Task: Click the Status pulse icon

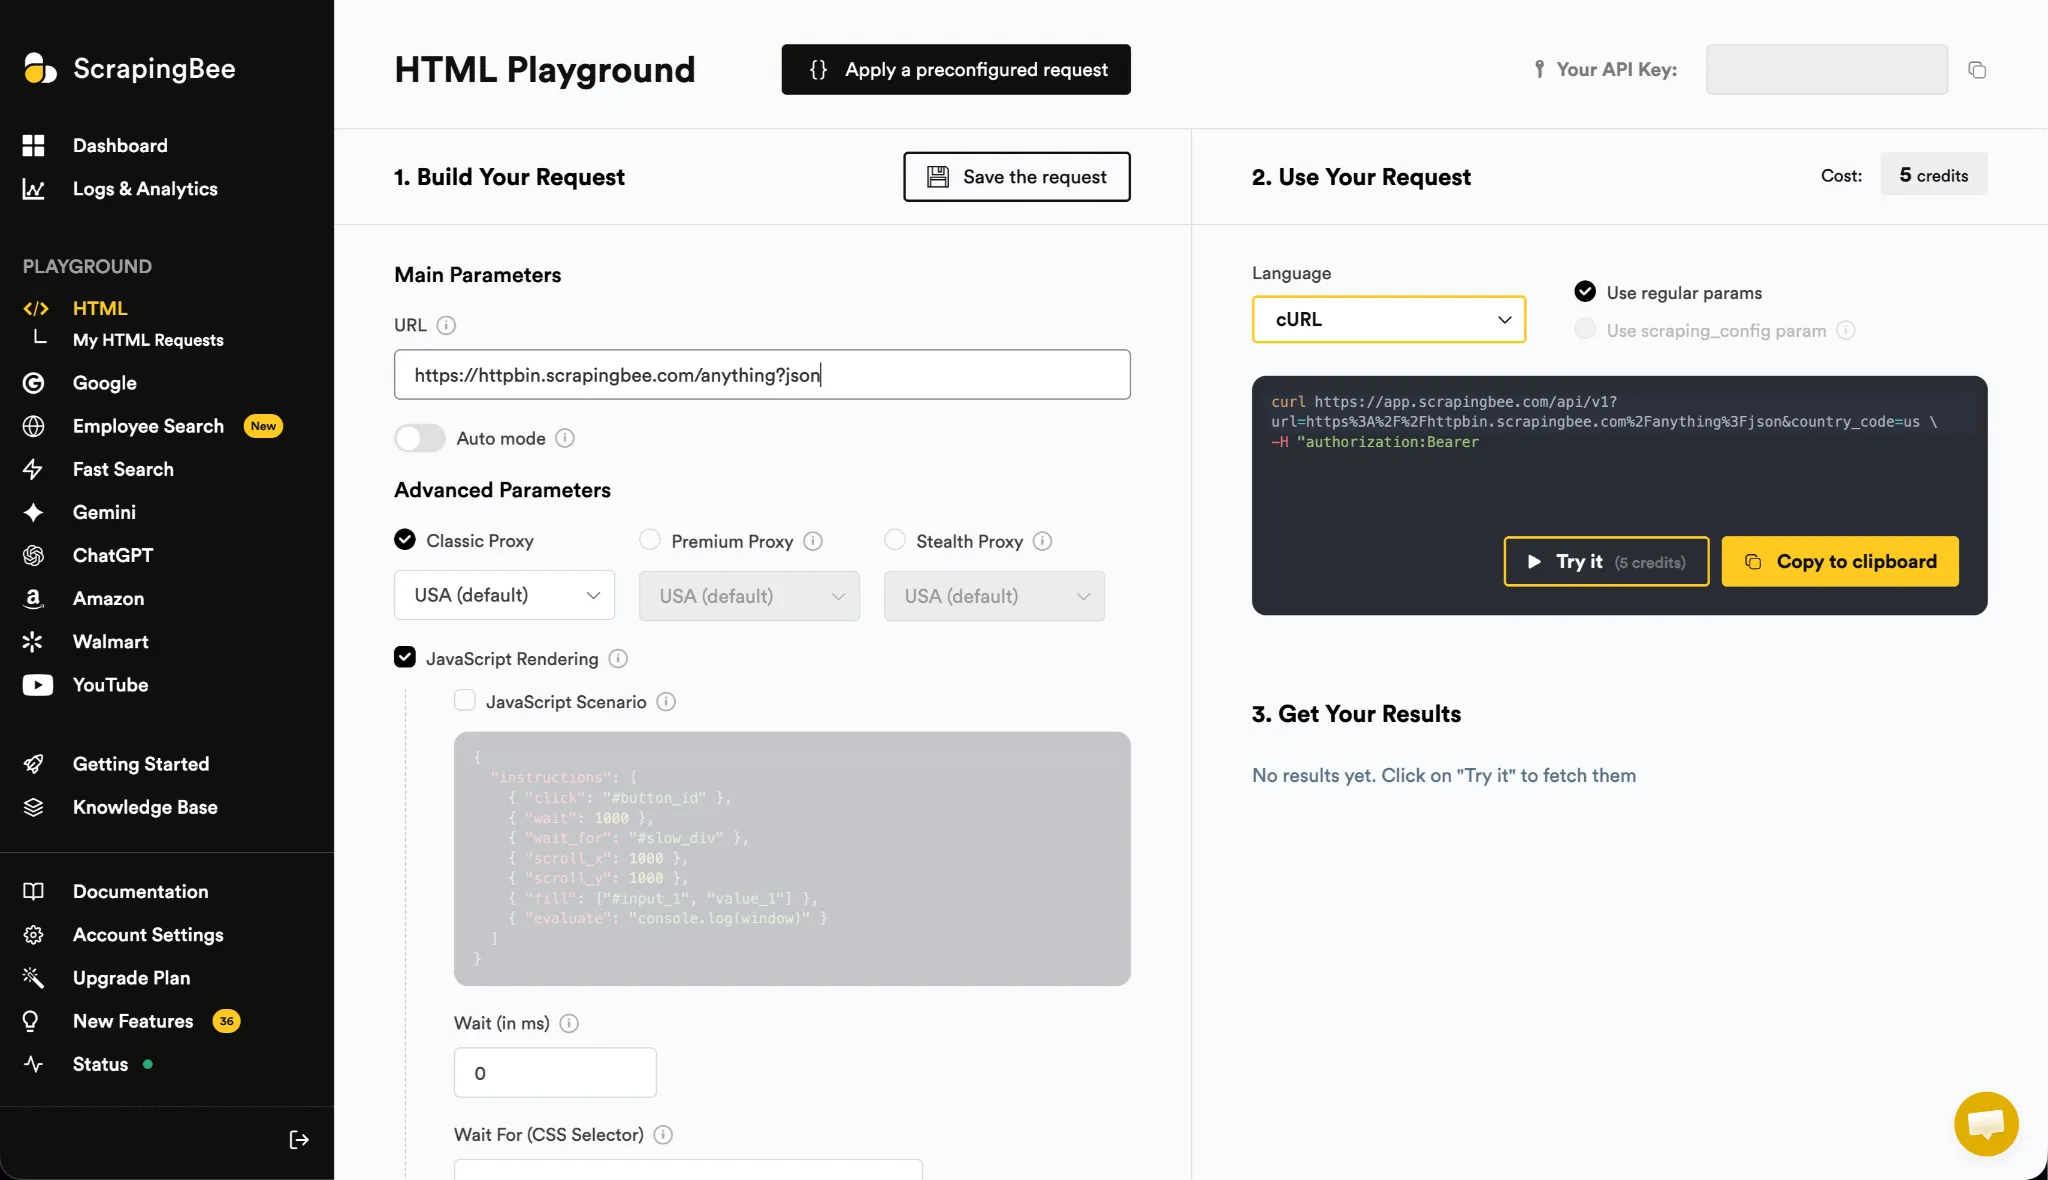Action: click(x=34, y=1064)
